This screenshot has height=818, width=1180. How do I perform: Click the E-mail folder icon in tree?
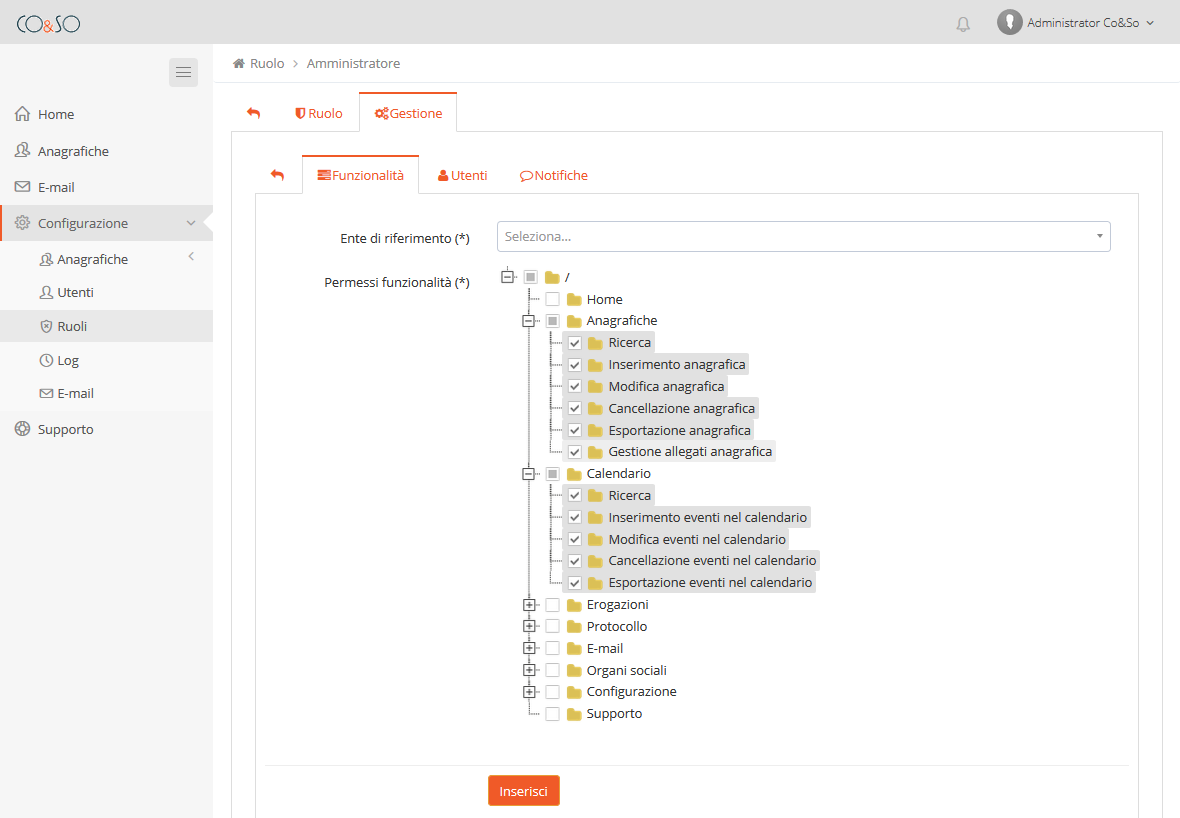pyautogui.click(x=574, y=648)
